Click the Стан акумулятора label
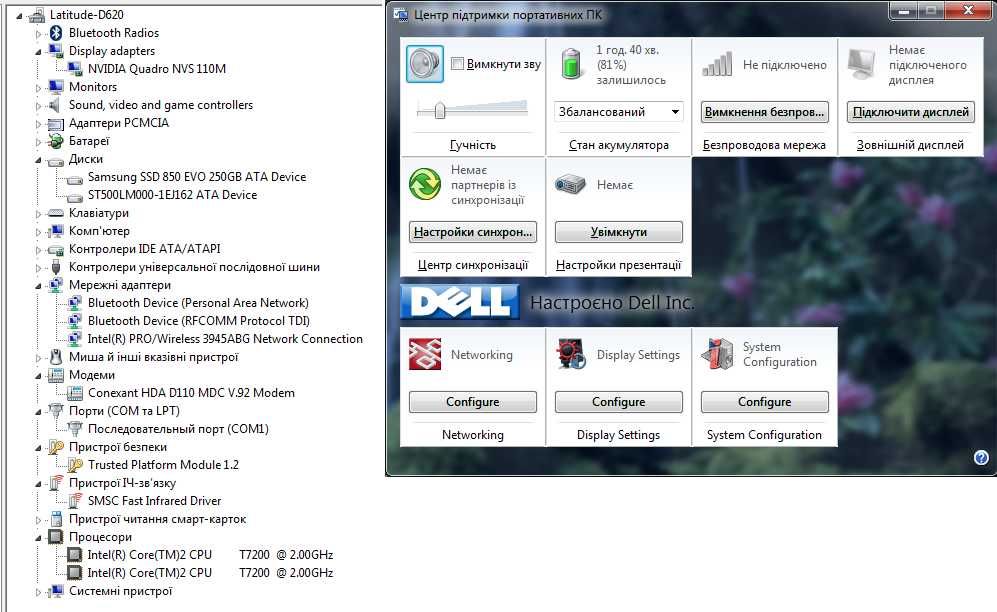 click(x=619, y=145)
